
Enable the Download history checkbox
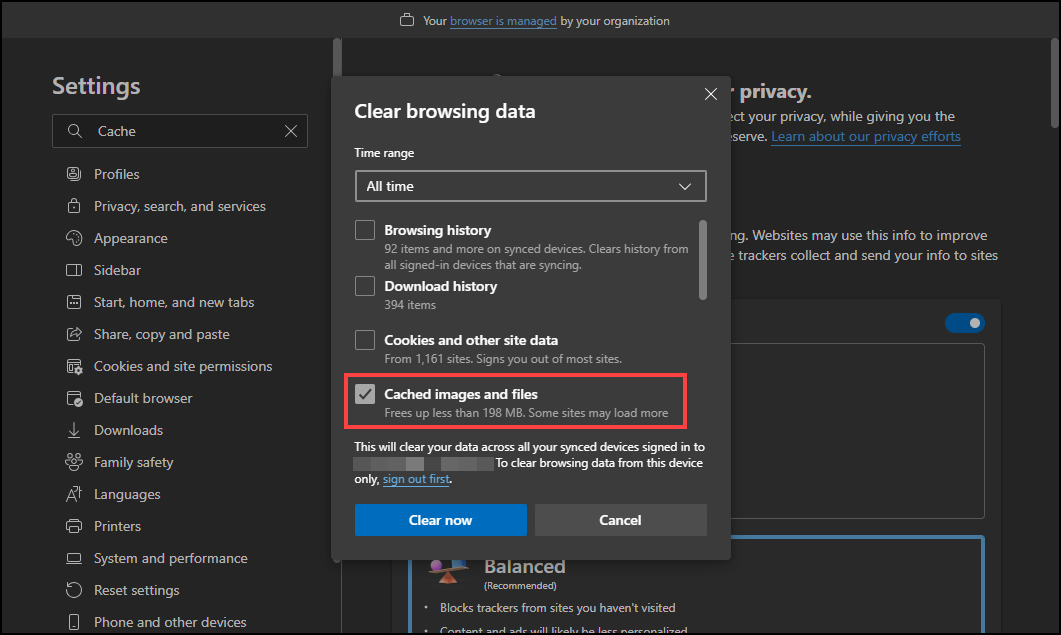point(365,286)
